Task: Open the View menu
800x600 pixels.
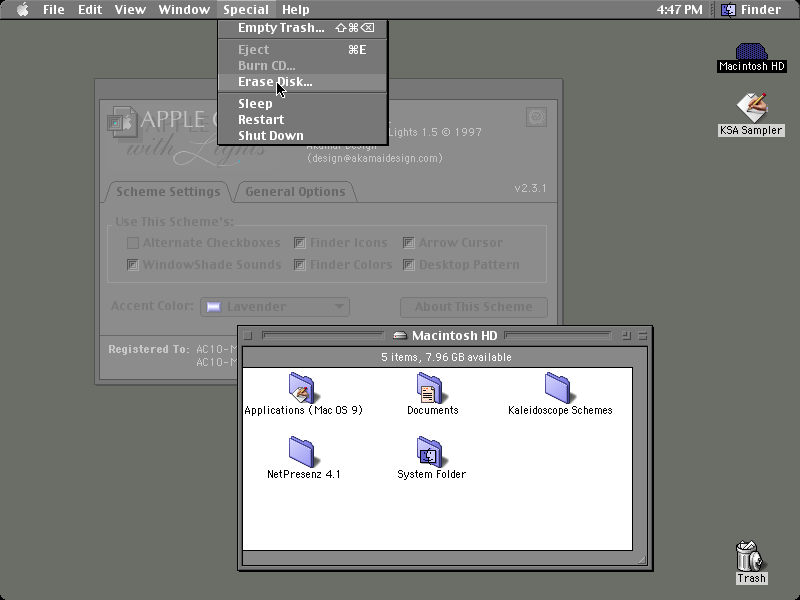Action: [x=130, y=9]
